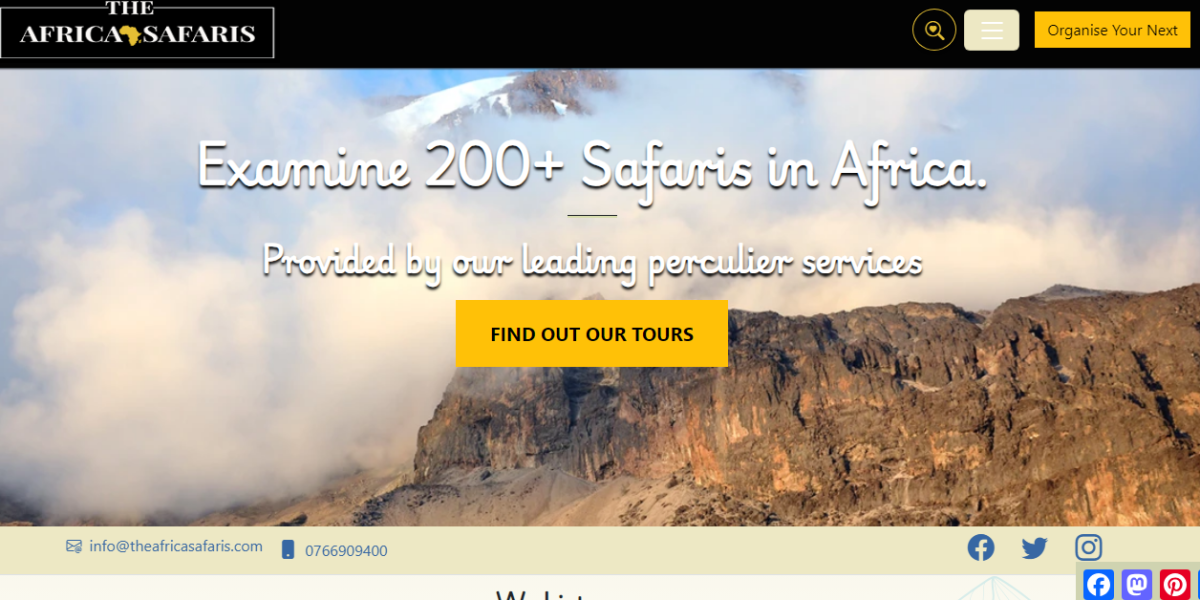Click the Africa map emblem in logo
This screenshot has height=600, width=1200.
tap(132, 35)
